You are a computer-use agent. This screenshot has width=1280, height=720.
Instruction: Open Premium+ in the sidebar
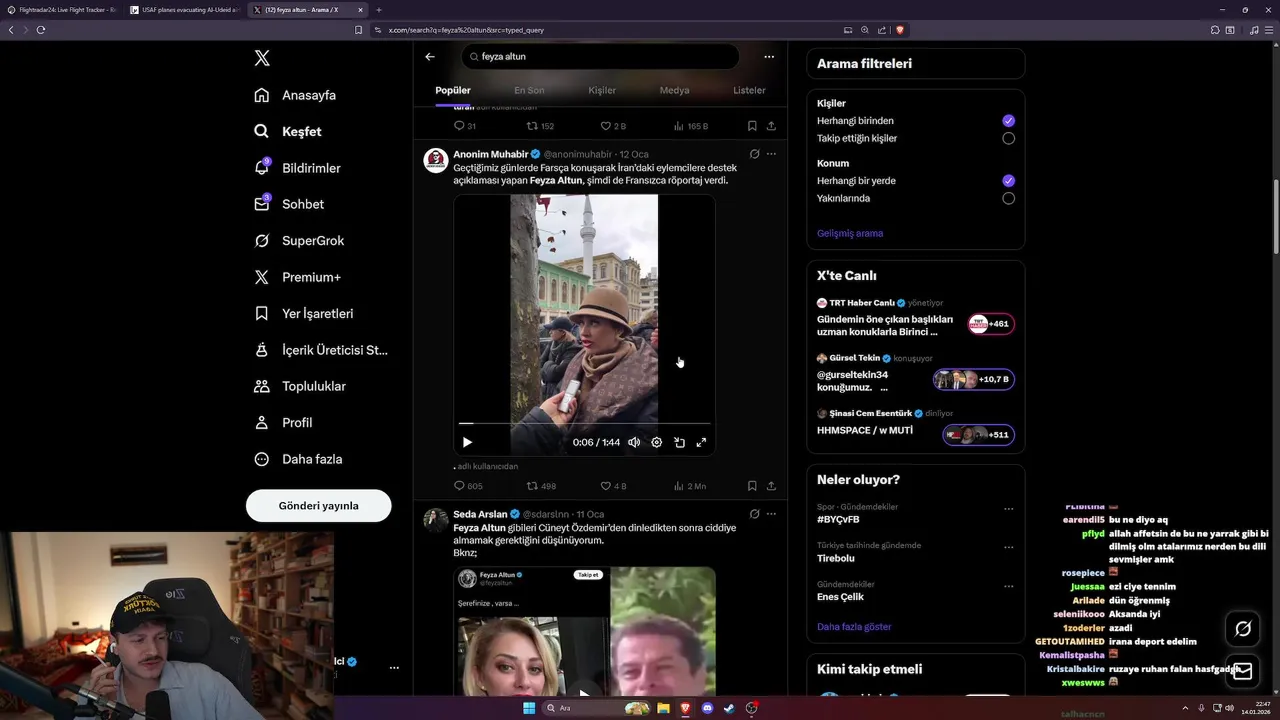coord(297,277)
